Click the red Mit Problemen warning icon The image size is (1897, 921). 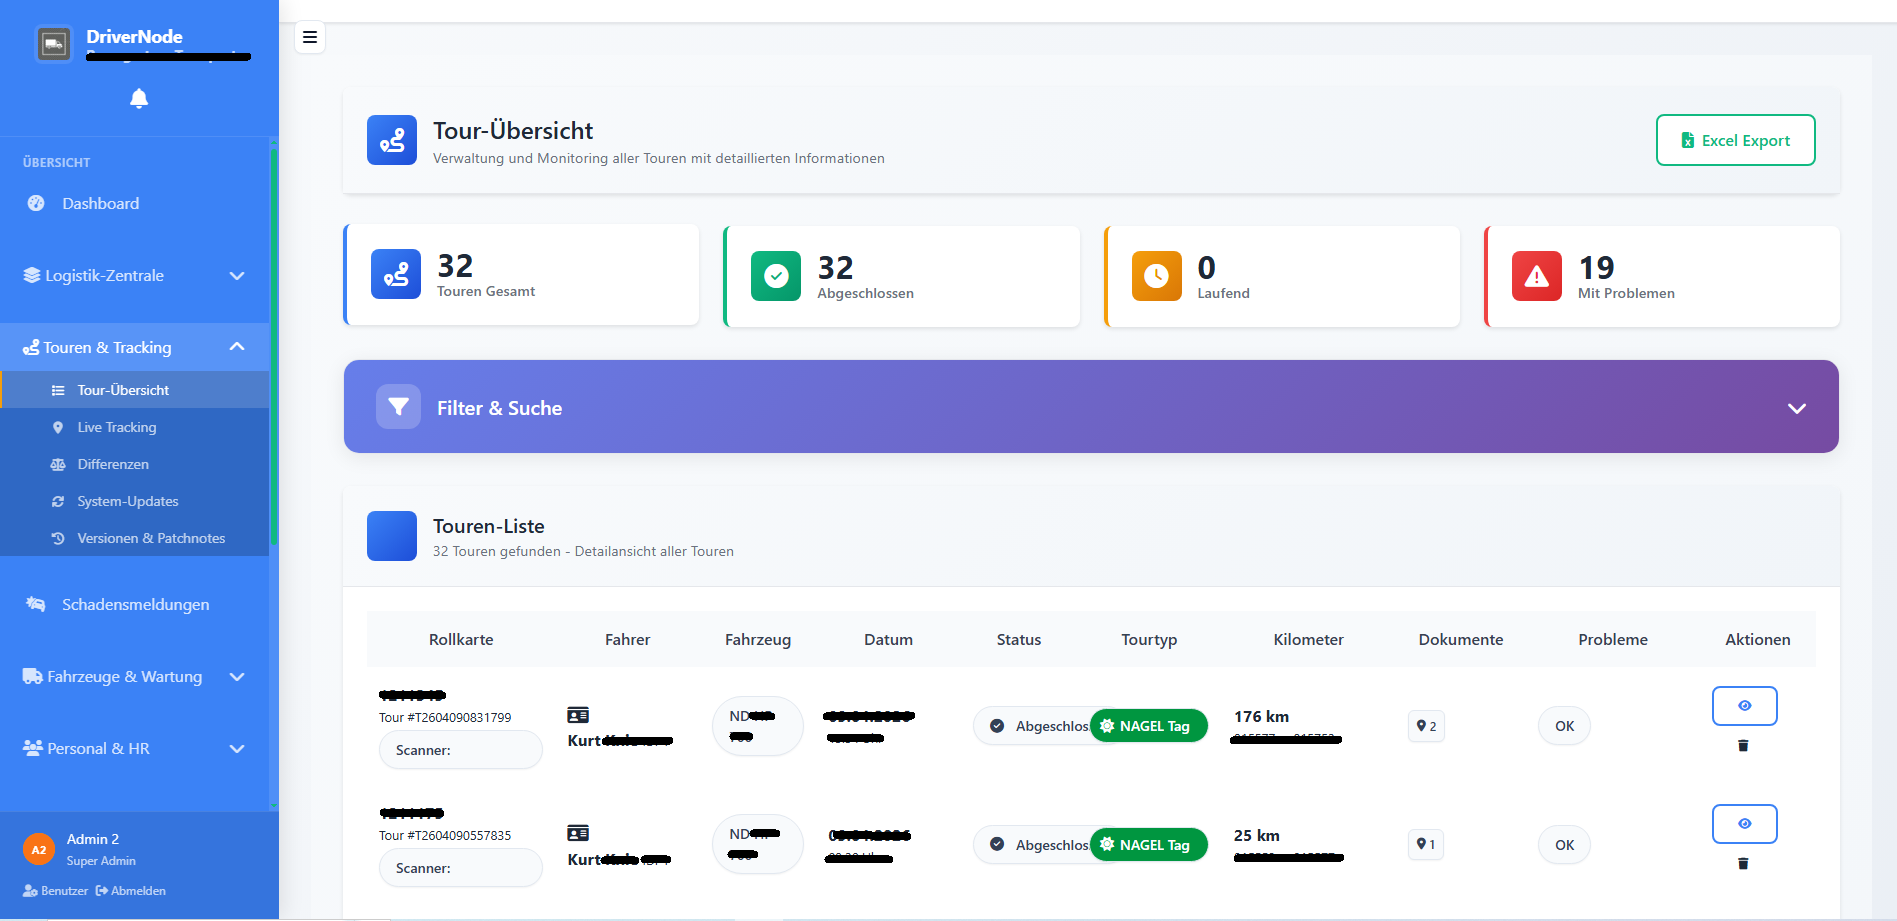tap(1537, 276)
